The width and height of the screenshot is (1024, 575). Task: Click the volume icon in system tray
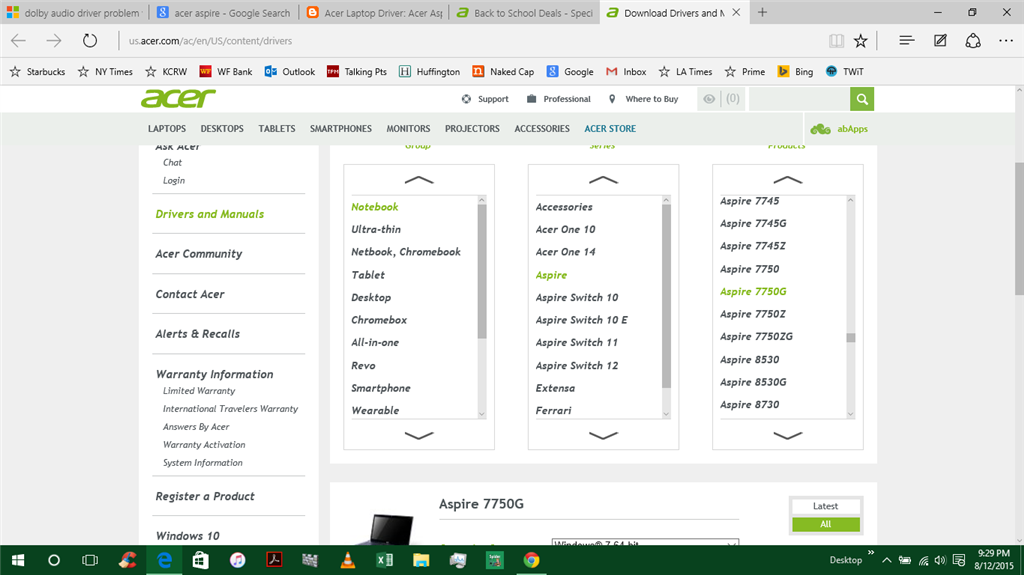point(940,560)
